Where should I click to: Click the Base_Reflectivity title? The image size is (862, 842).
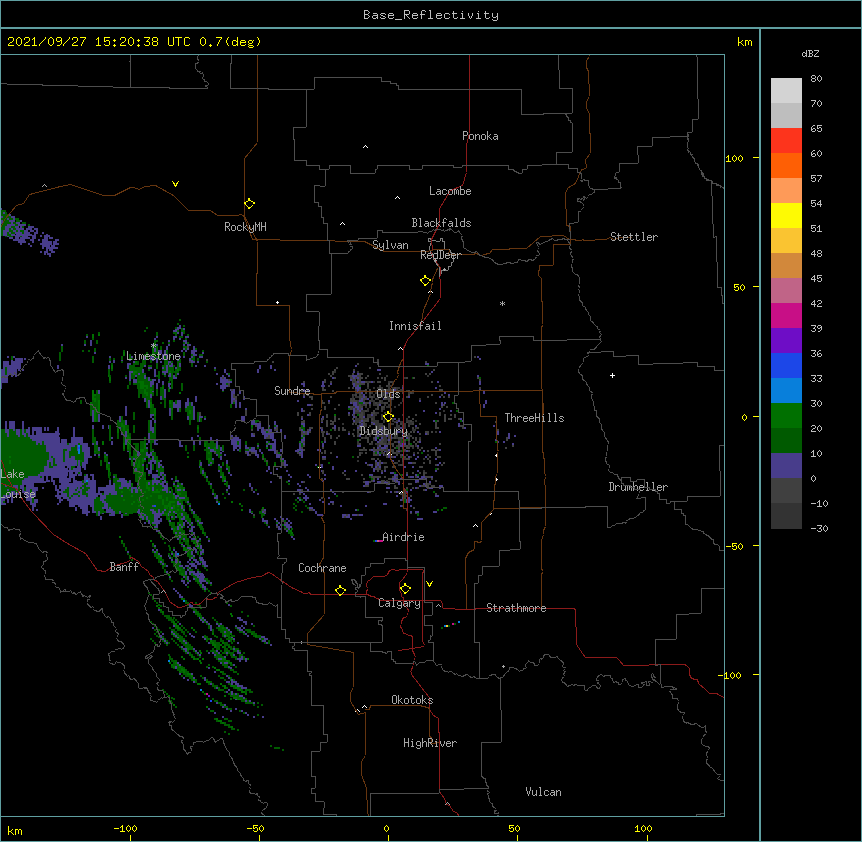pos(431,15)
